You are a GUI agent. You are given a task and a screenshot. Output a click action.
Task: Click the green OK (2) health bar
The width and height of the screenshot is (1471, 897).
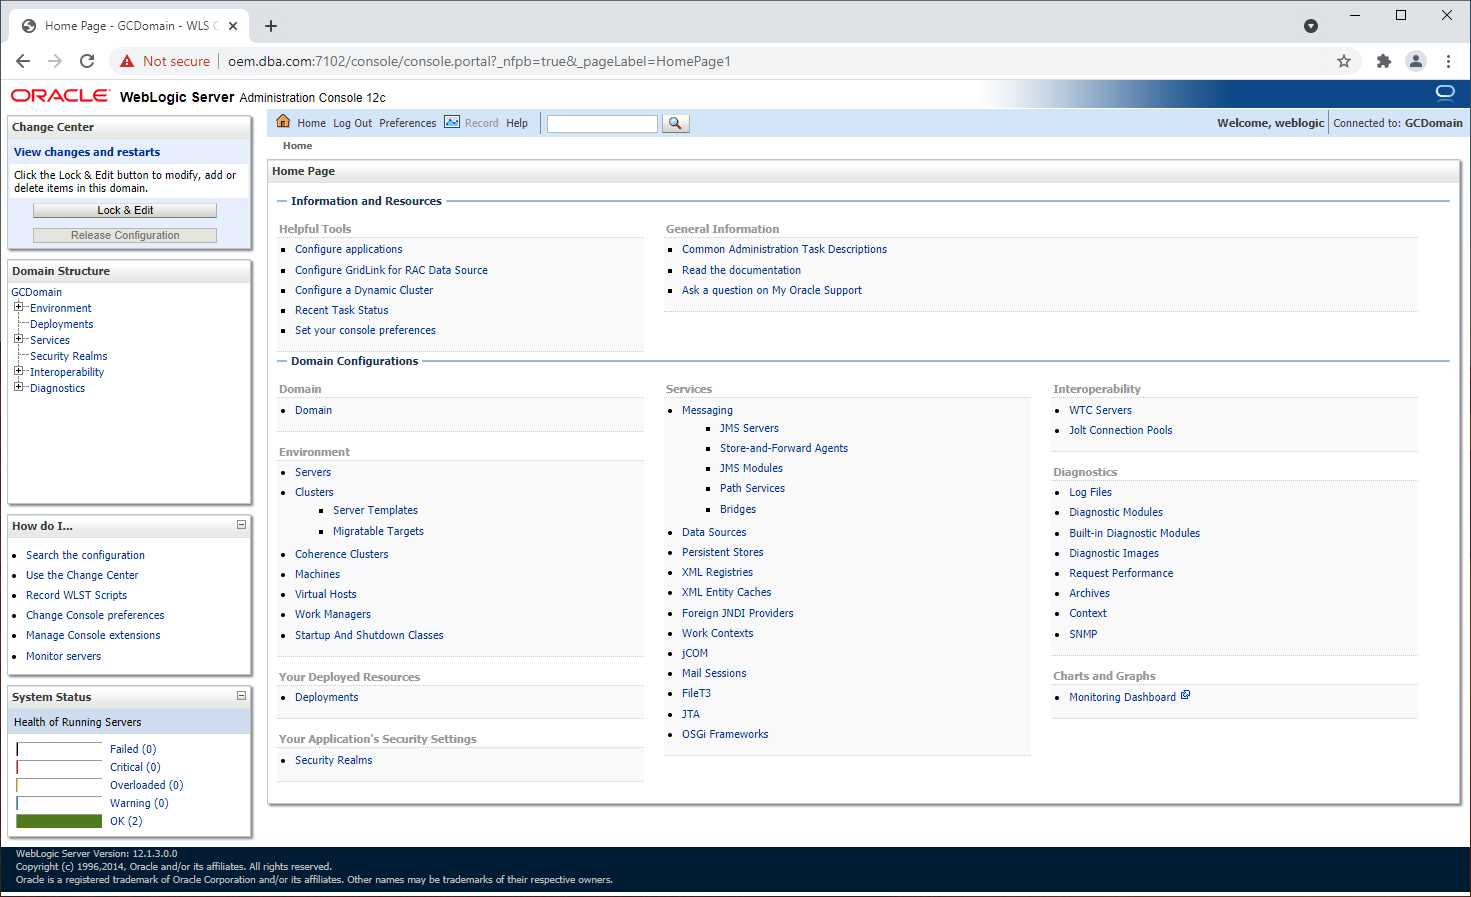click(x=59, y=821)
